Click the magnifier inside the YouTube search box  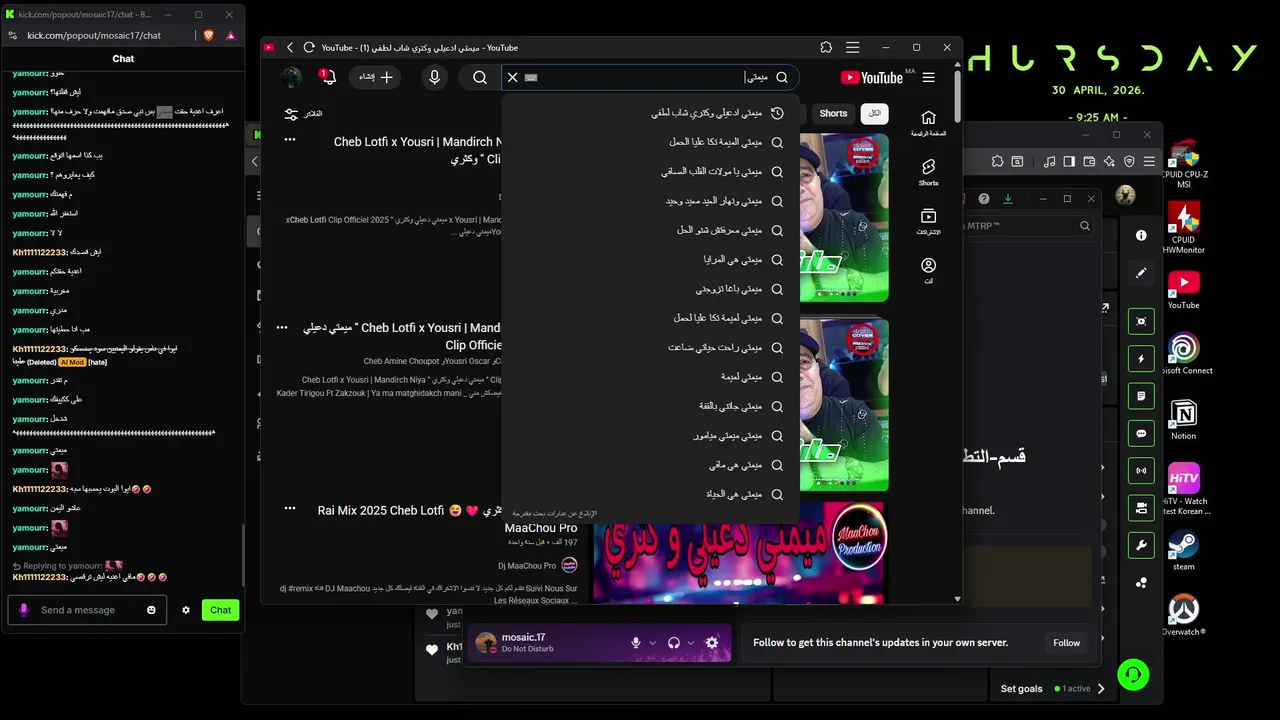click(782, 77)
